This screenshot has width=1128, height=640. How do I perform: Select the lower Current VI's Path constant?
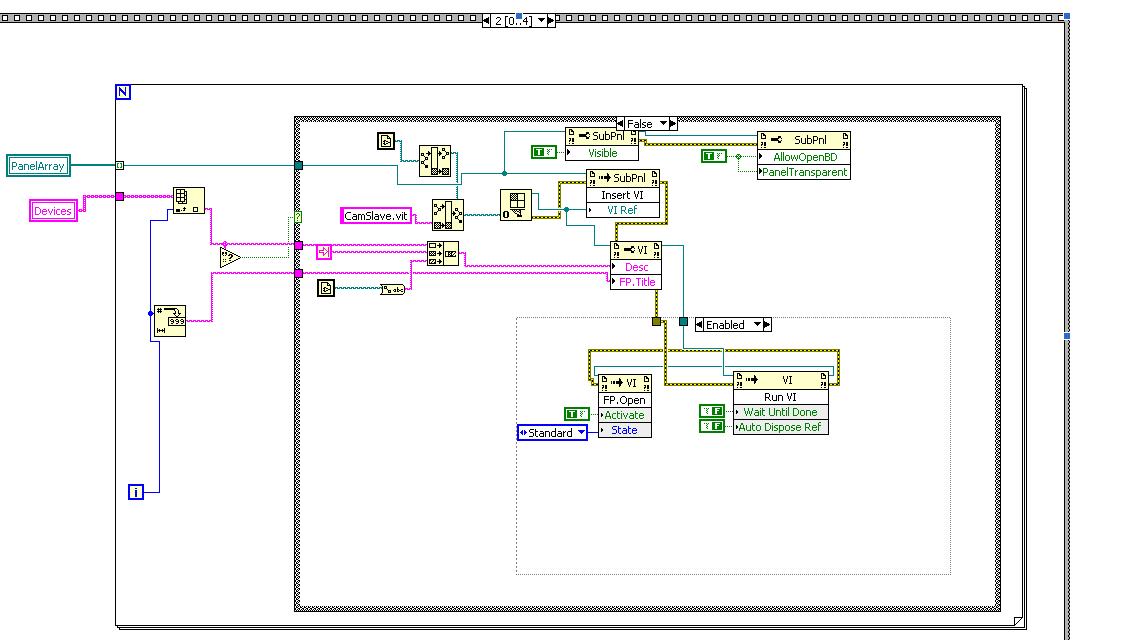pyautogui.click(x=326, y=288)
